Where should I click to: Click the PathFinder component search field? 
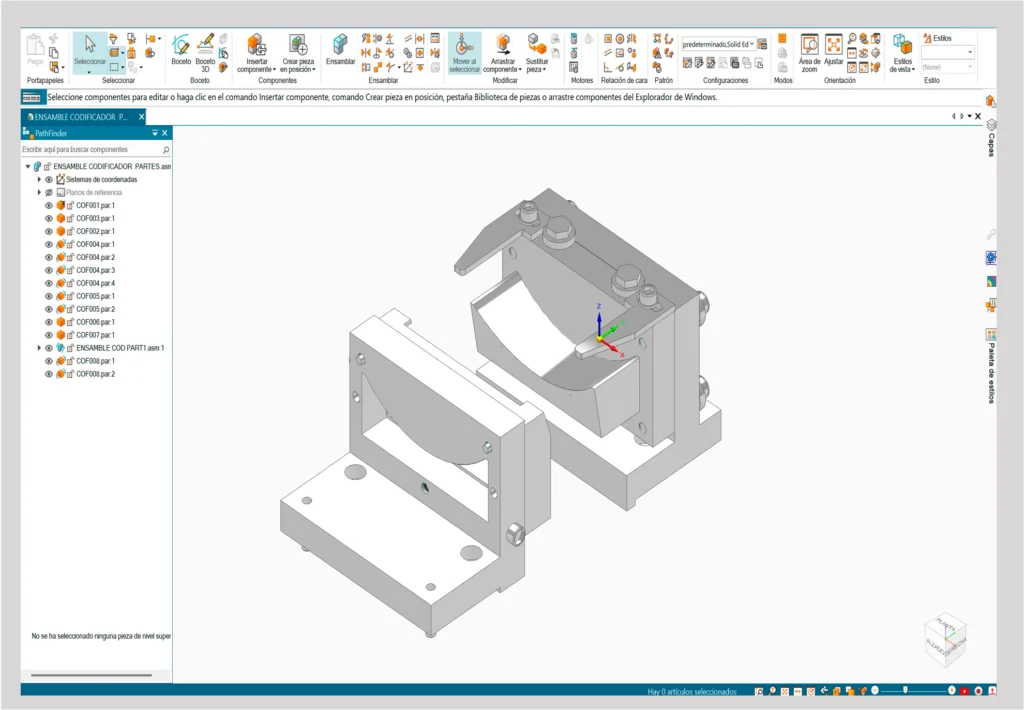tap(90, 149)
